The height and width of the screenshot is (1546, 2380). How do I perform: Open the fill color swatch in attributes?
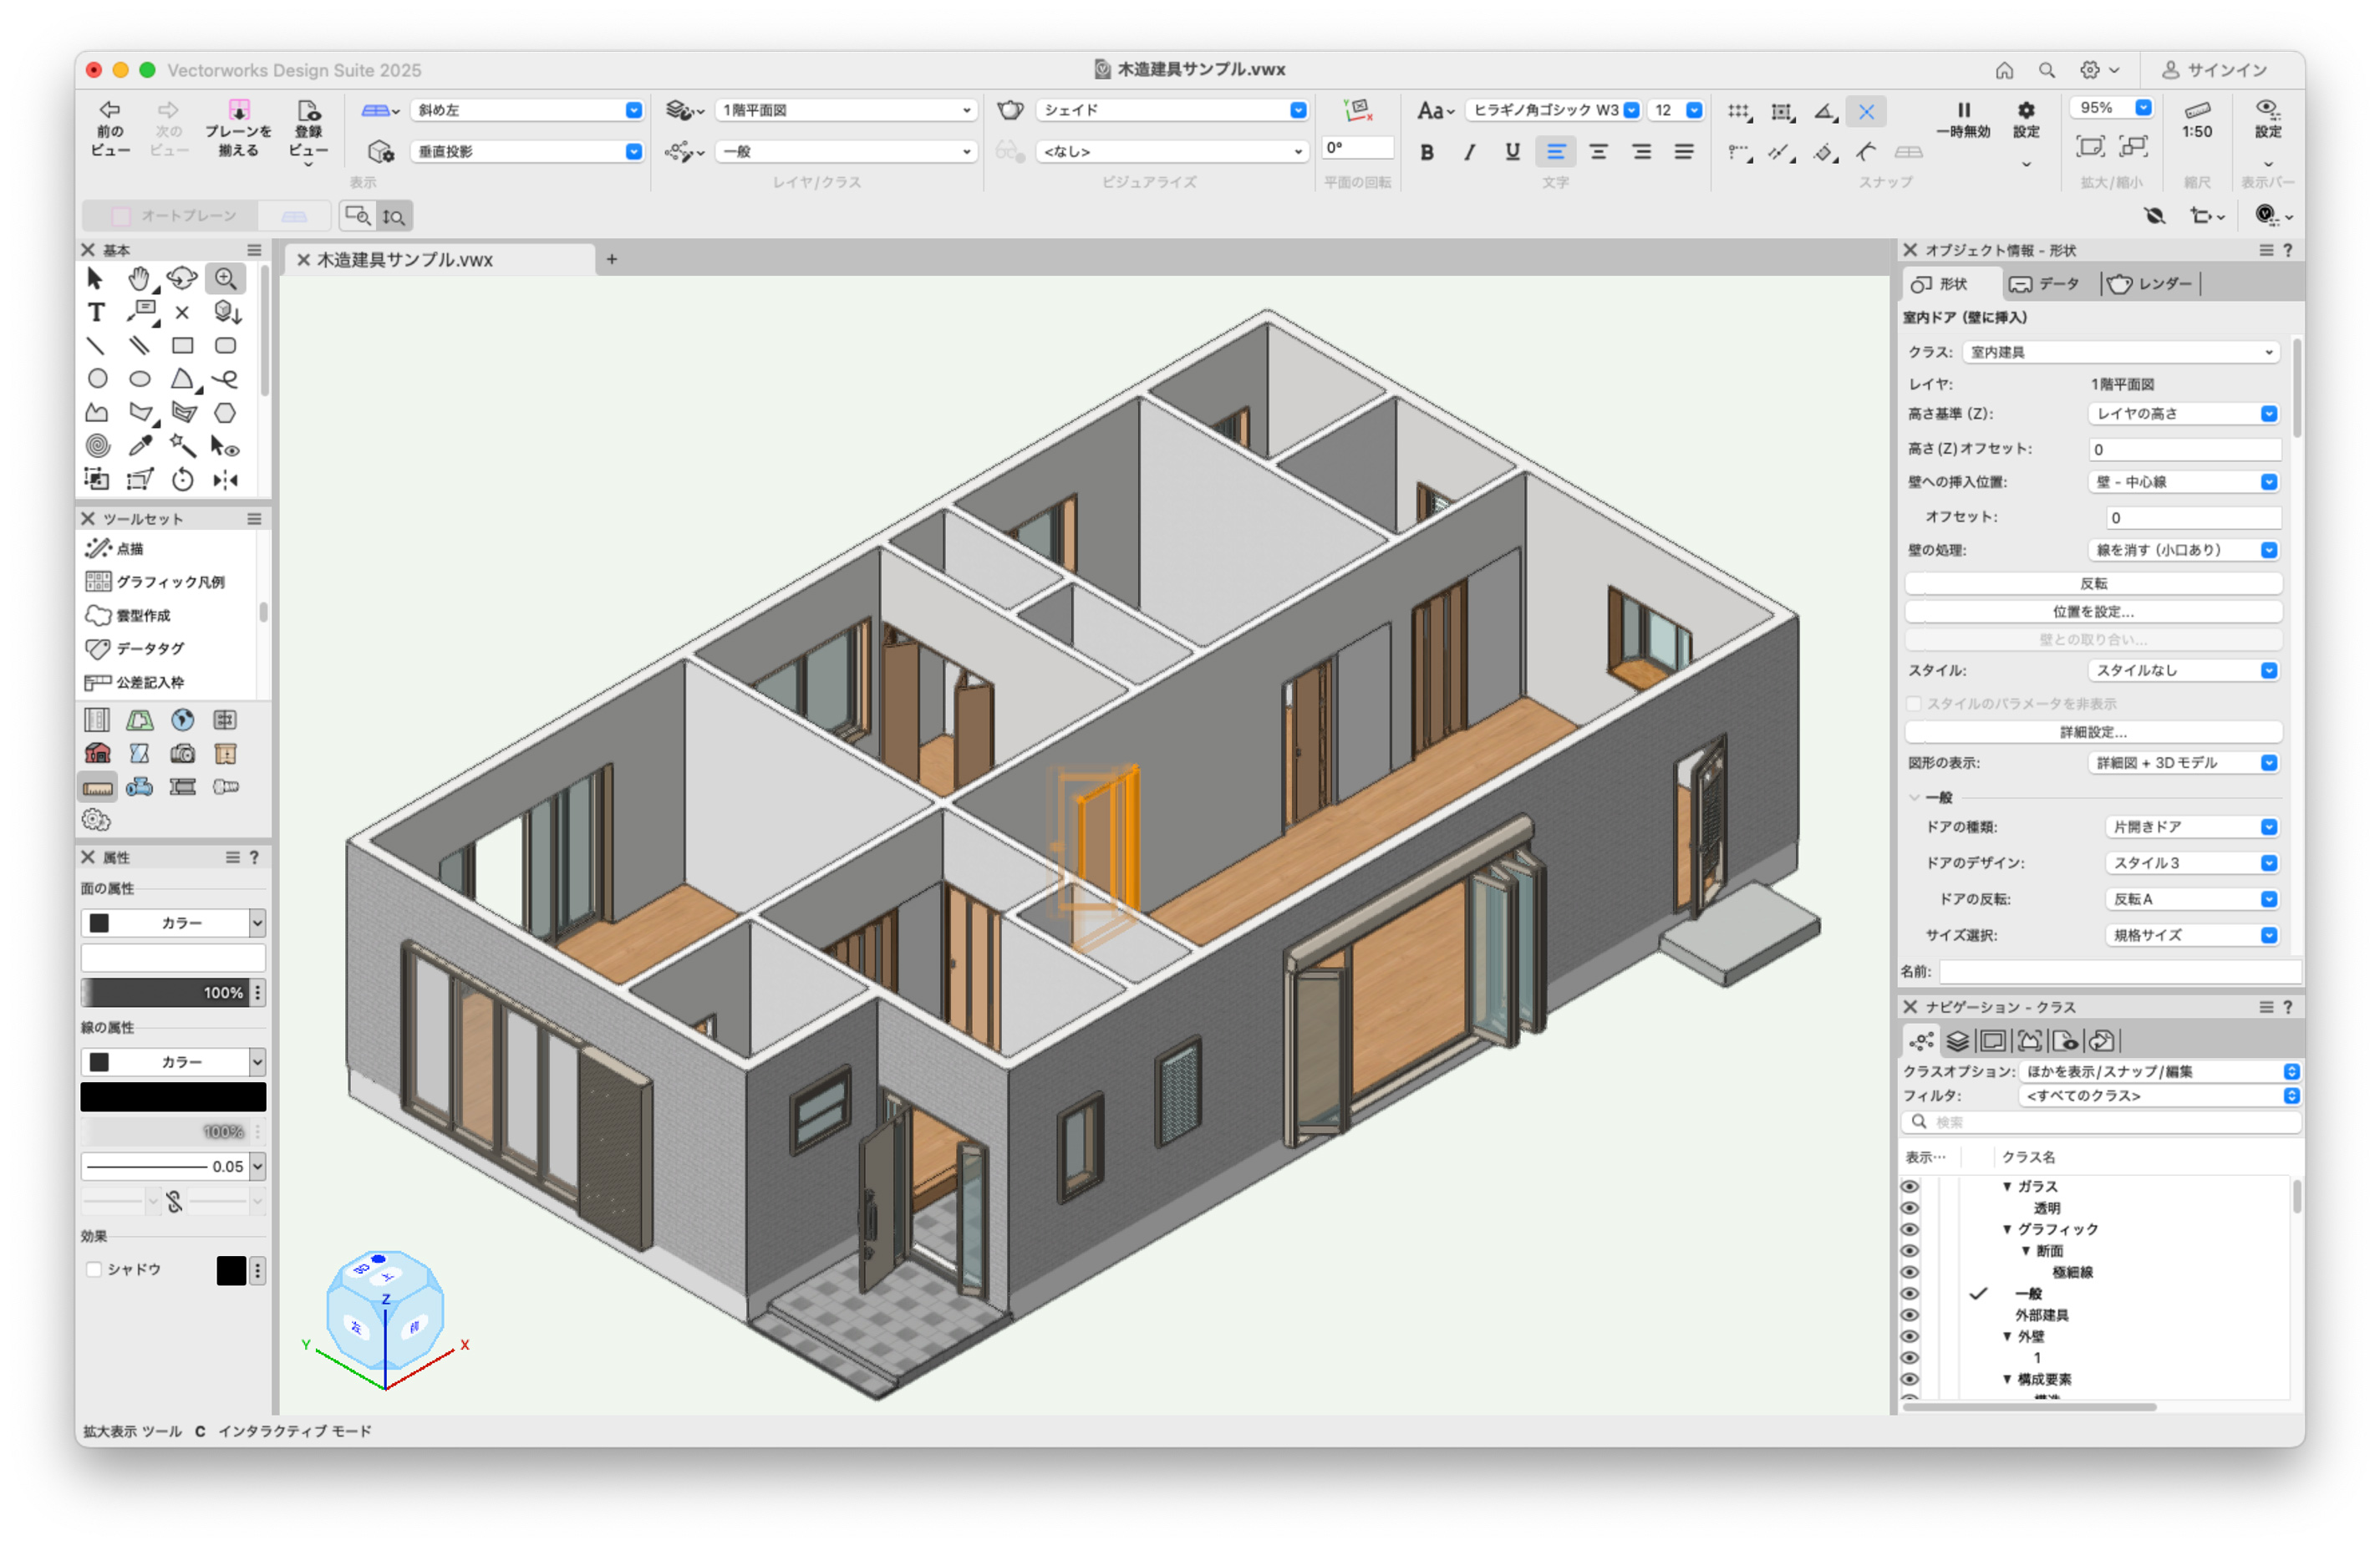coord(173,958)
